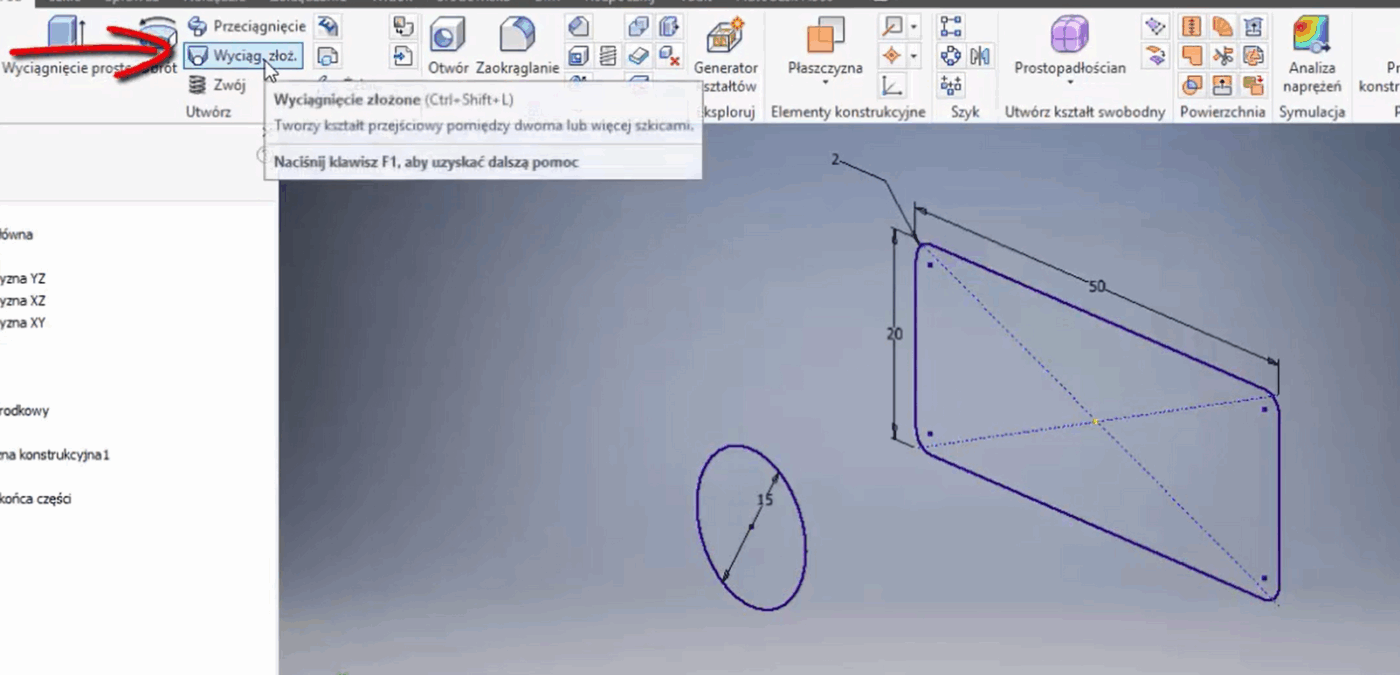
Task: Expand the work point dropdown arrow
Action: click(x=914, y=56)
